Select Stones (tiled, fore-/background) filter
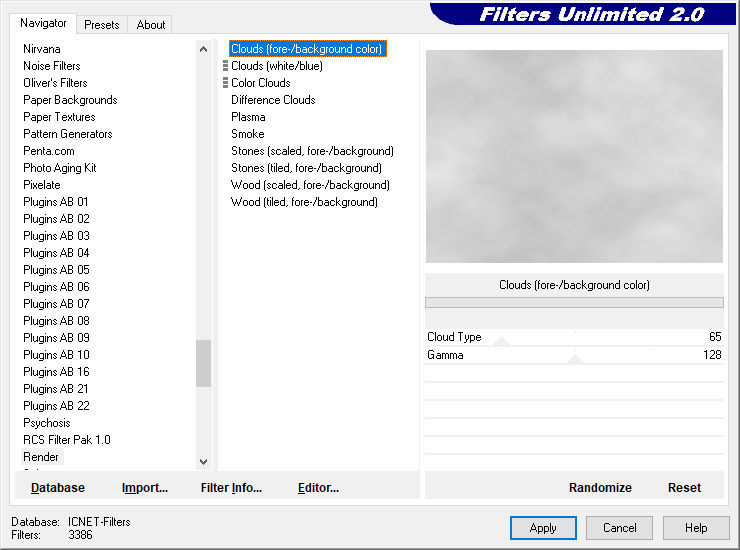The height and width of the screenshot is (550, 740). [x=306, y=168]
